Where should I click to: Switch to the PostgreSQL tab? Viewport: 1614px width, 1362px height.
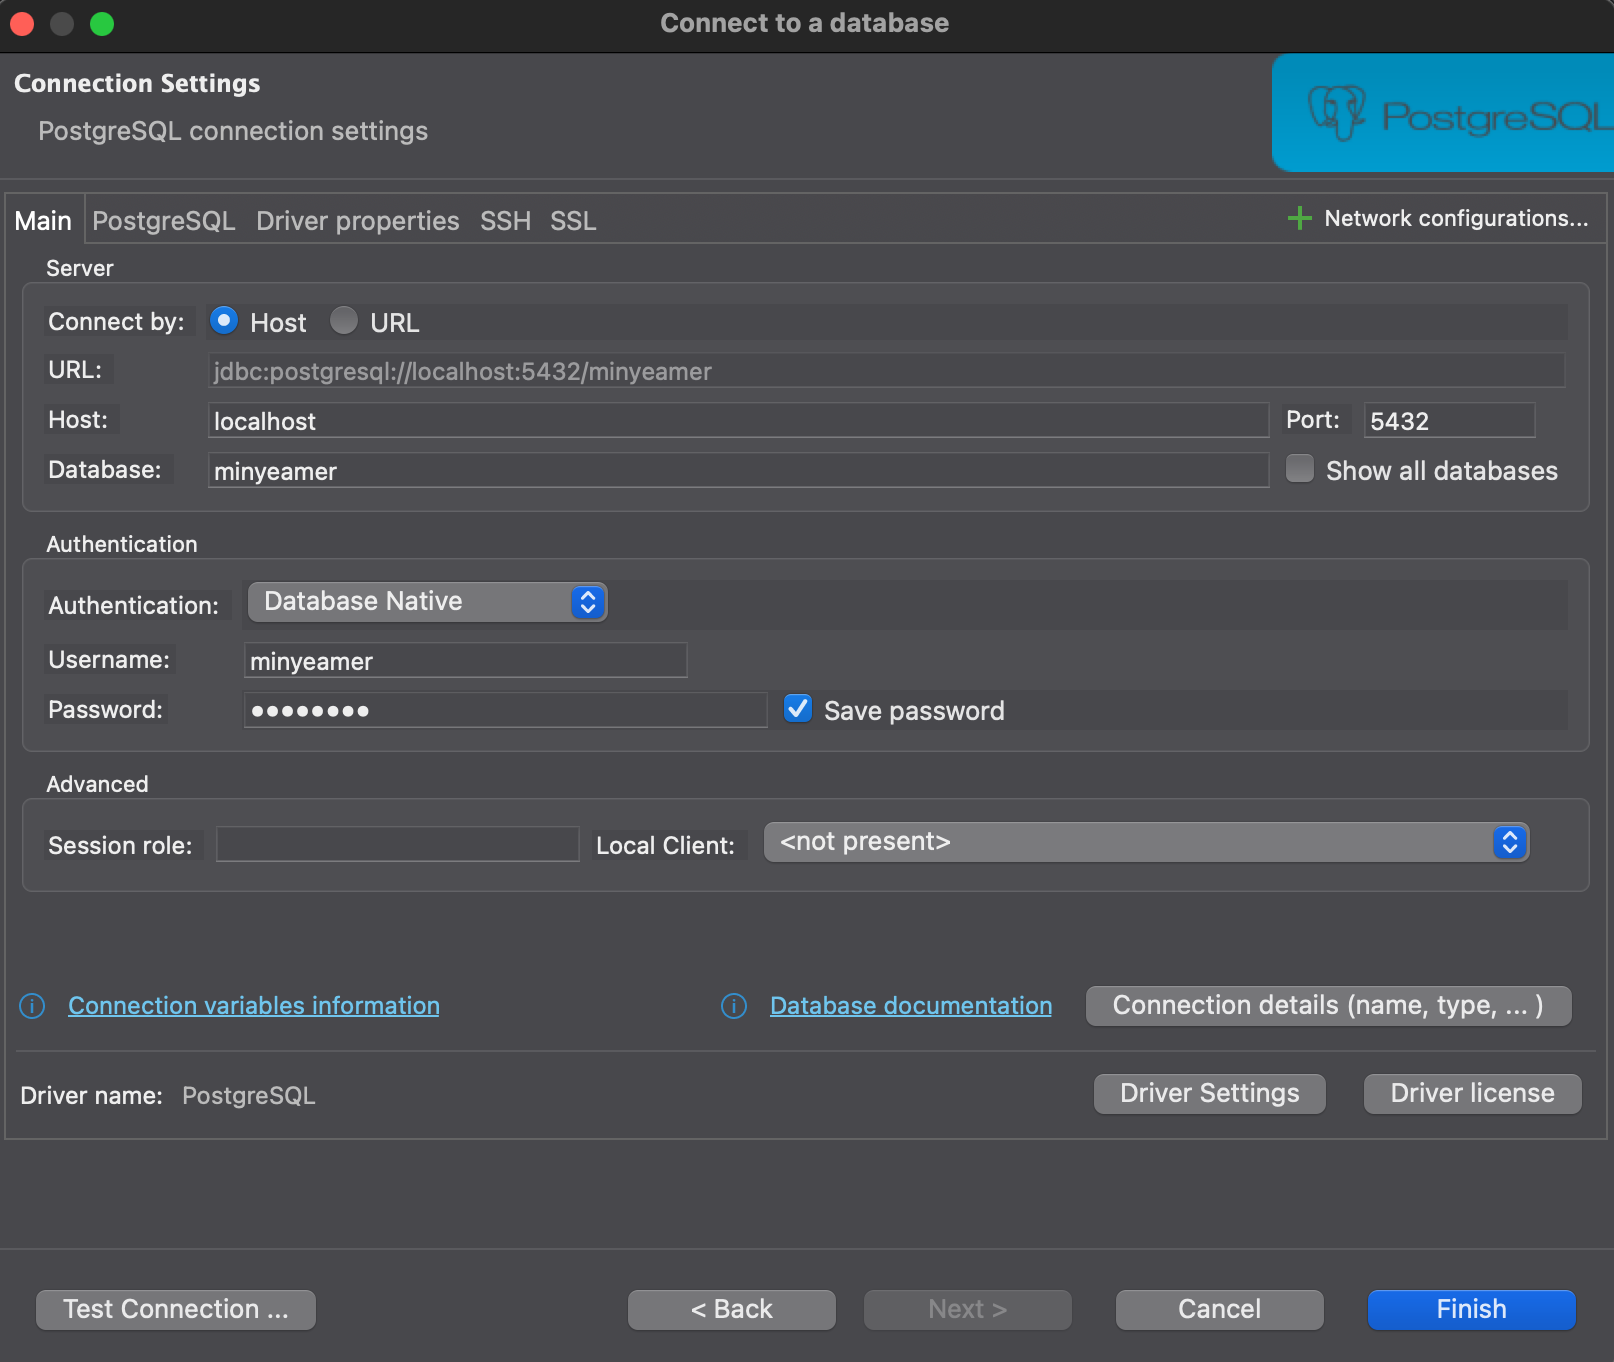tap(164, 221)
